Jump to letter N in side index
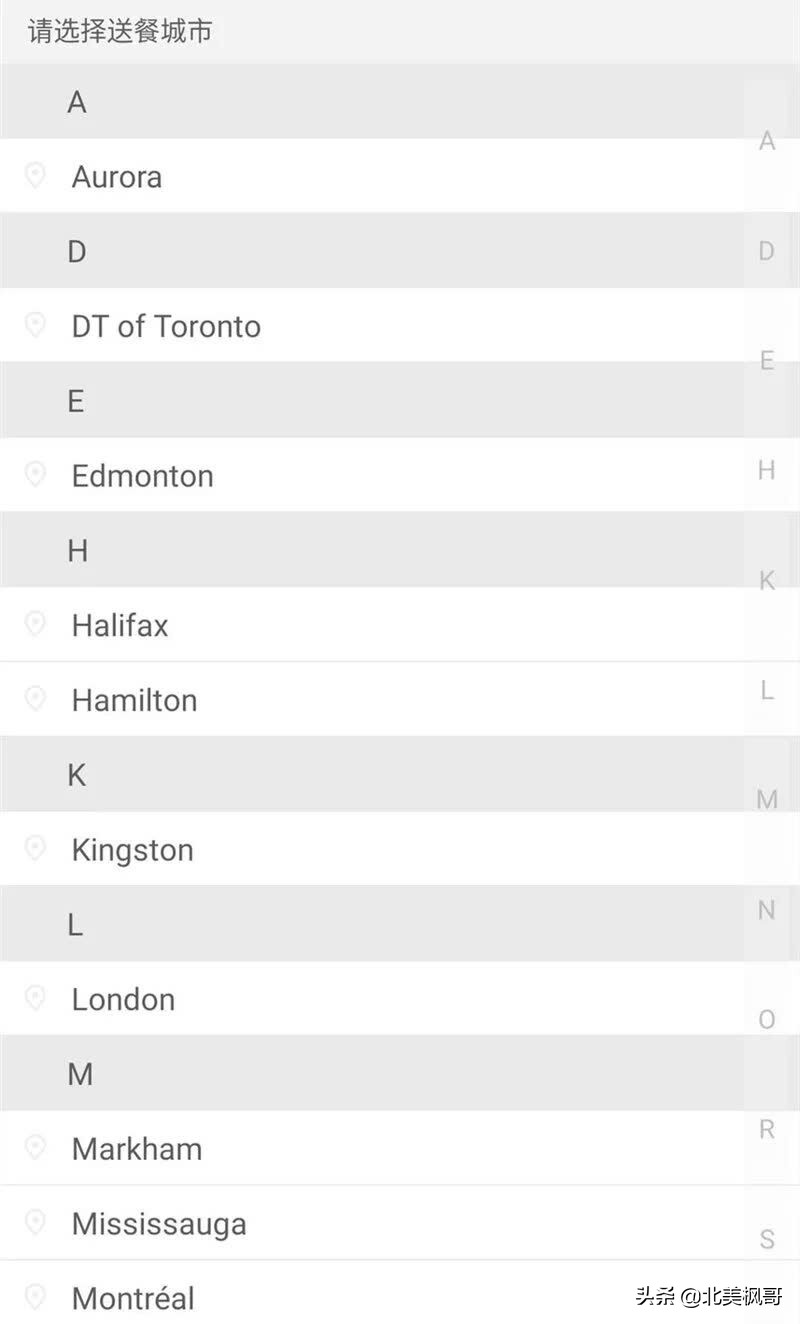This screenshot has width=800, height=1324. (x=767, y=910)
